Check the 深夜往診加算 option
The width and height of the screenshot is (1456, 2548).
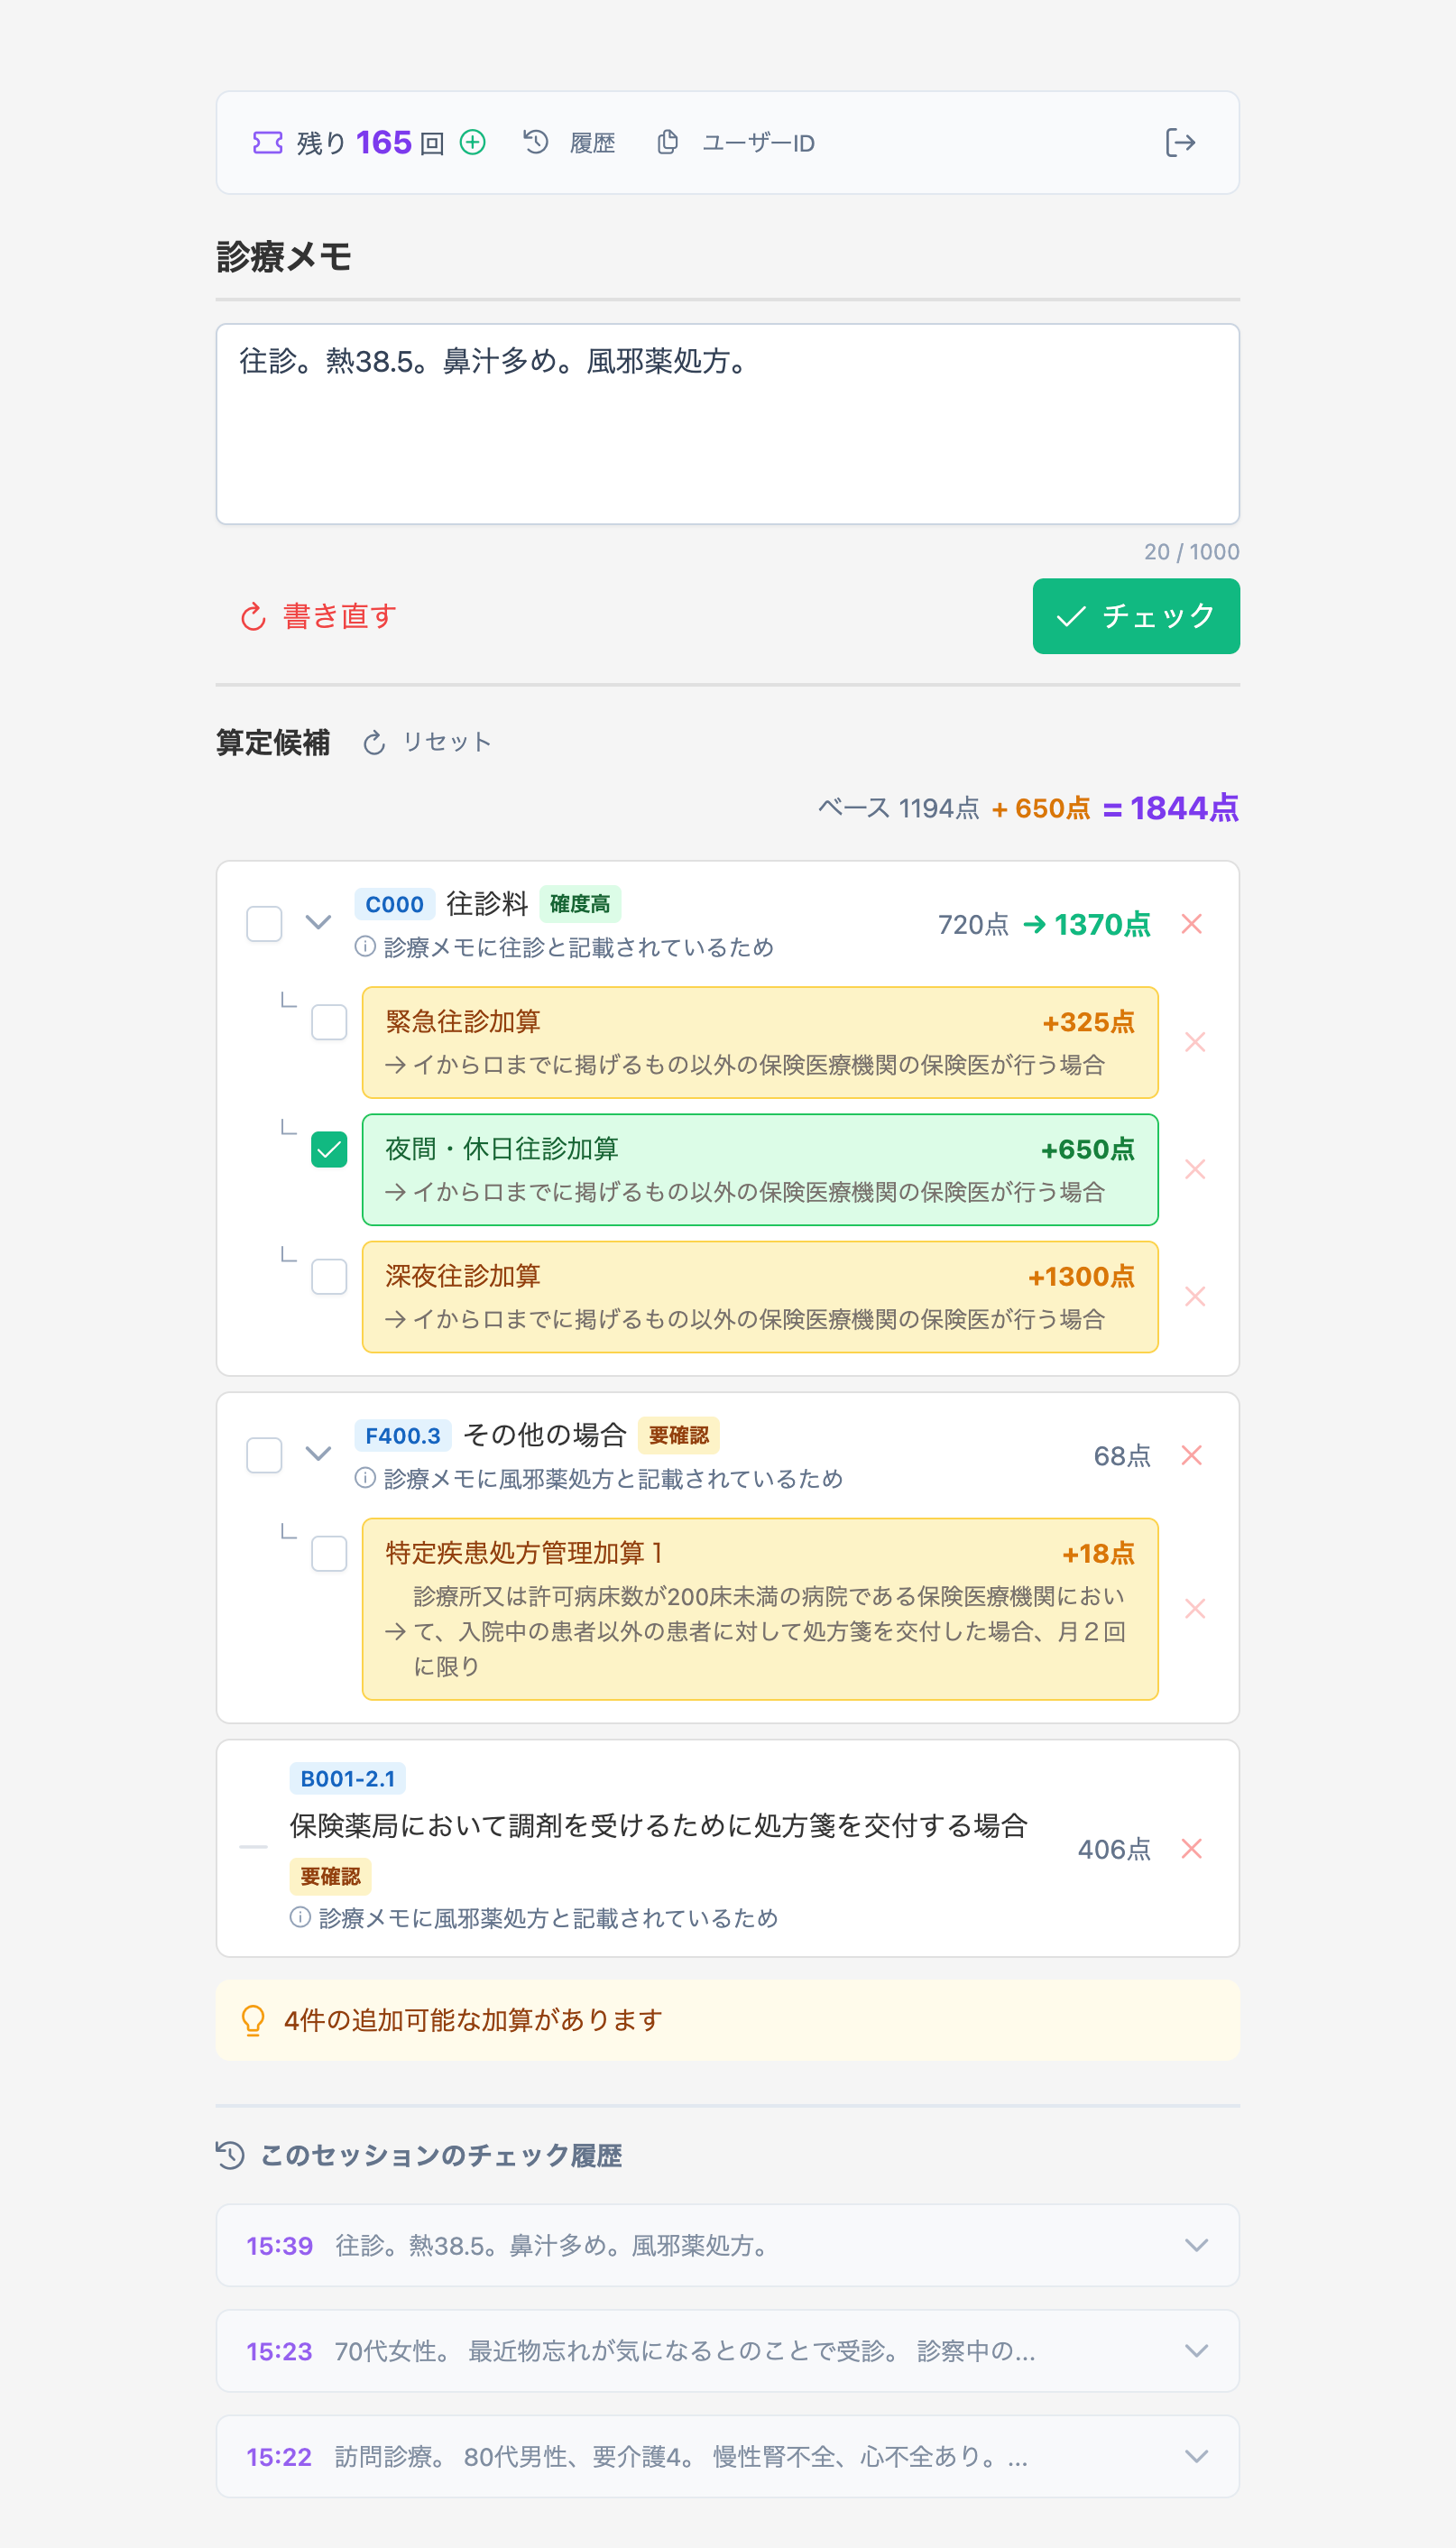pos(328,1278)
